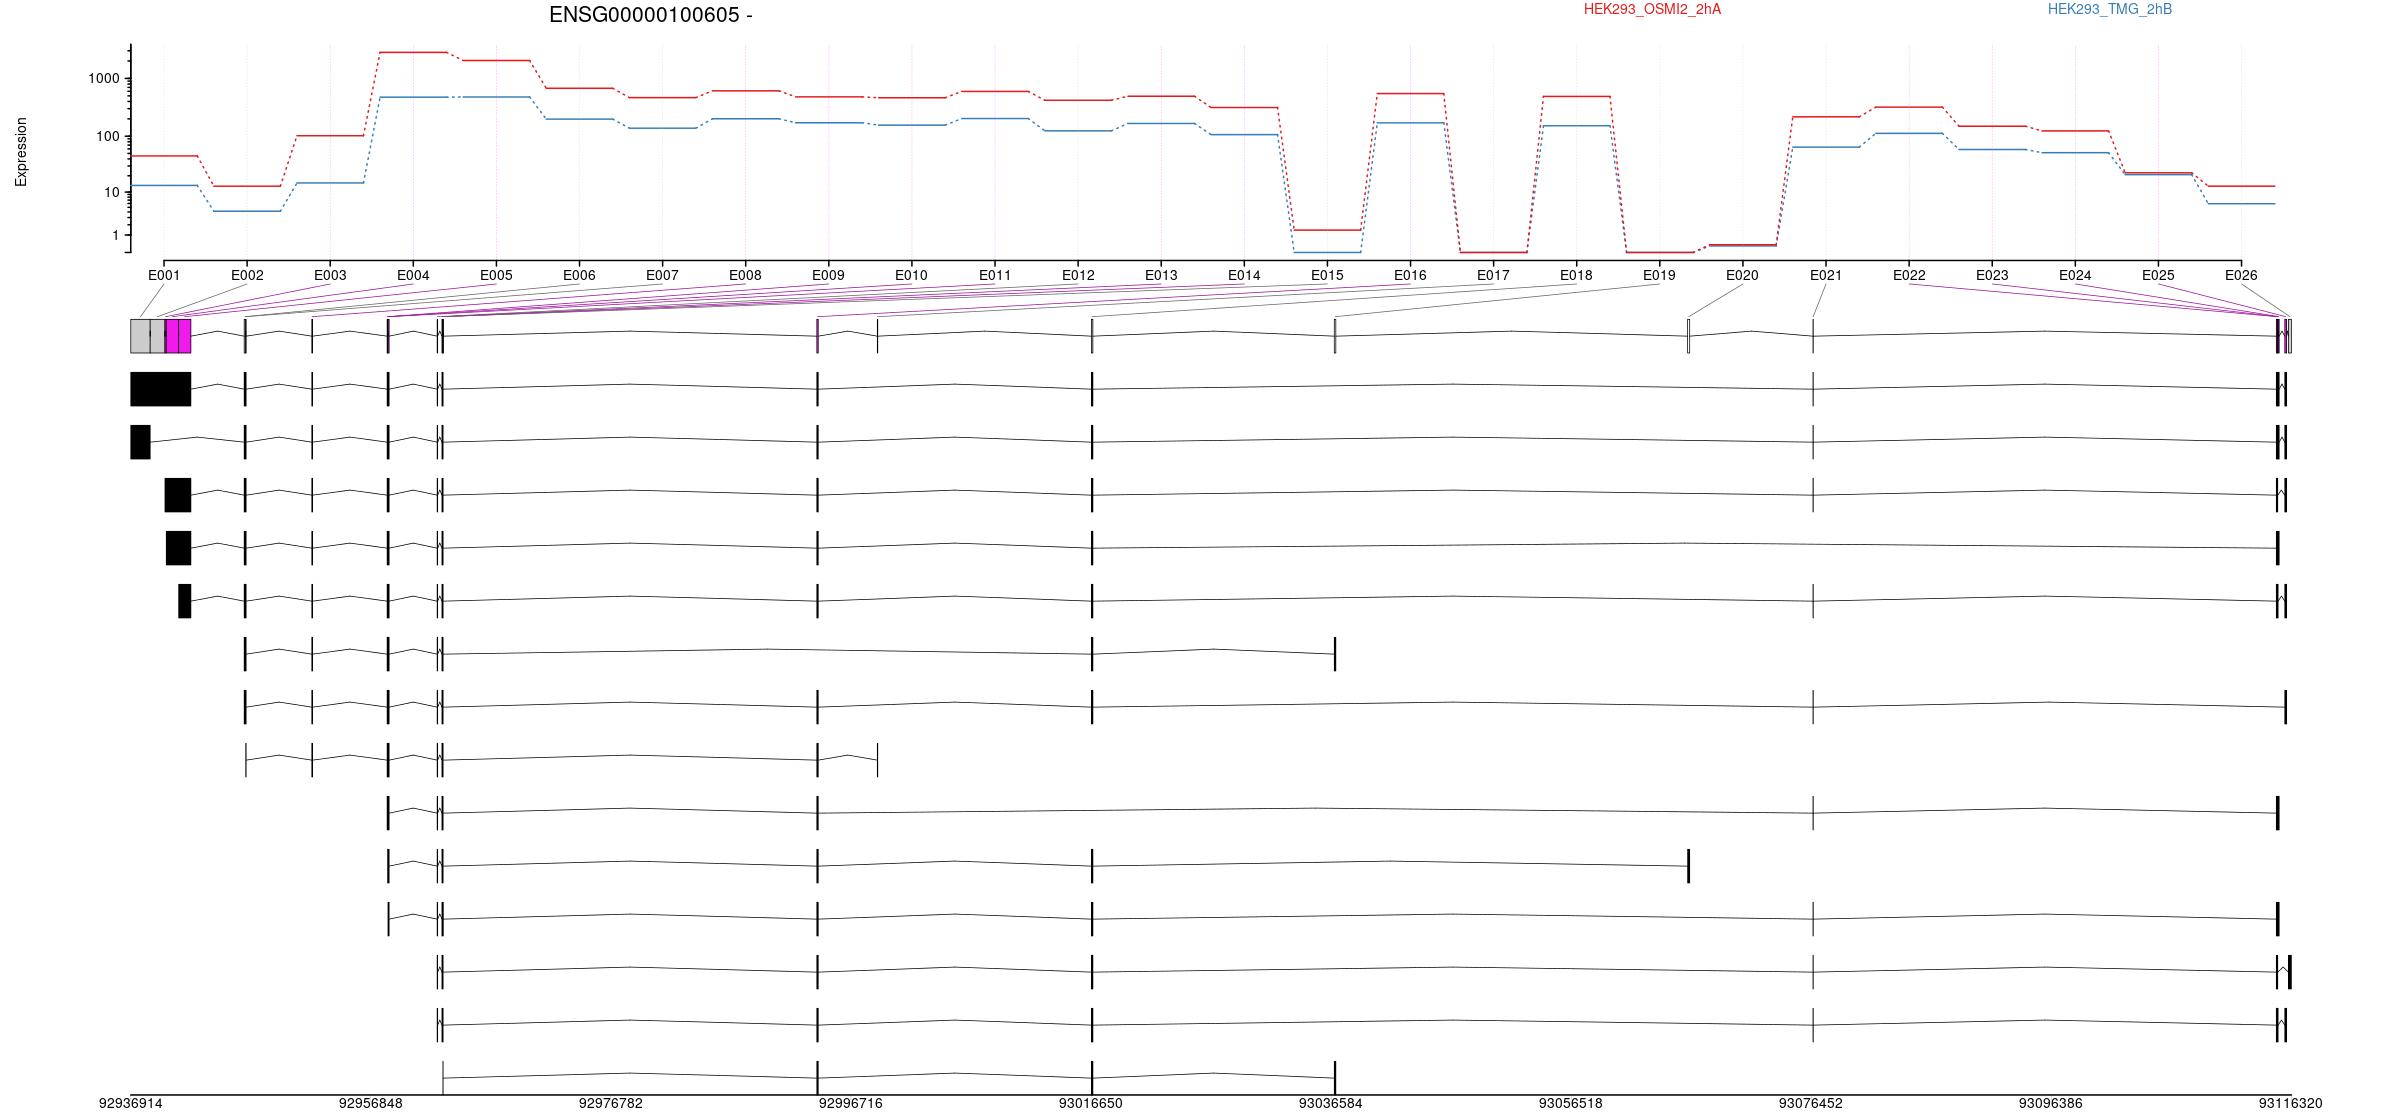
Task: Click the red expression line above E022
Action: coord(1909,107)
